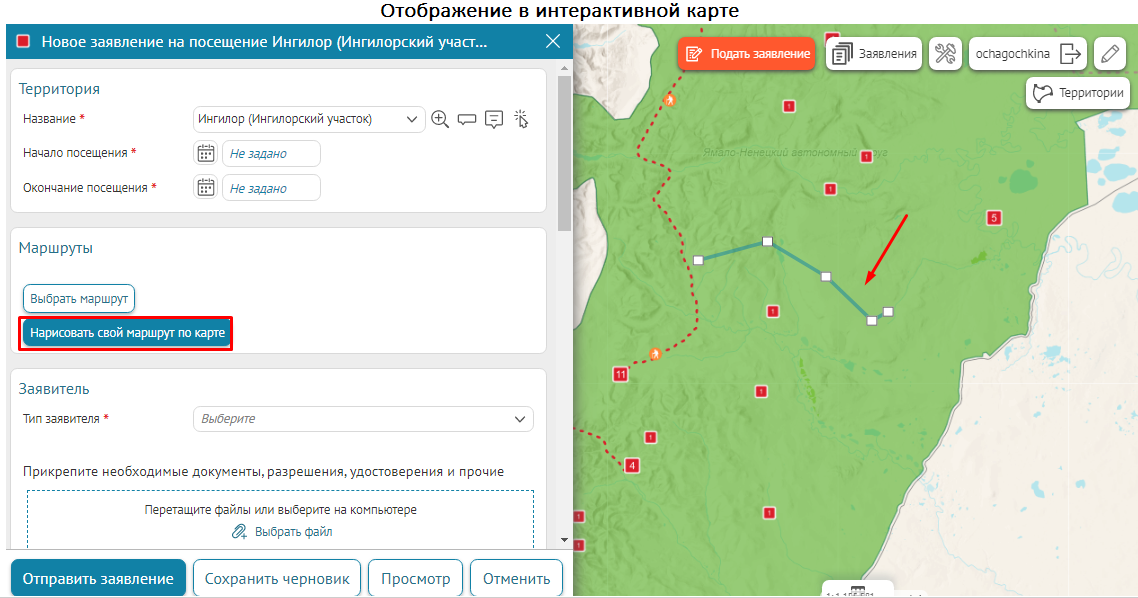Click the Окончание посещения date field
Image resolution: width=1138 pixels, height=598 pixels.
click(x=271, y=188)
